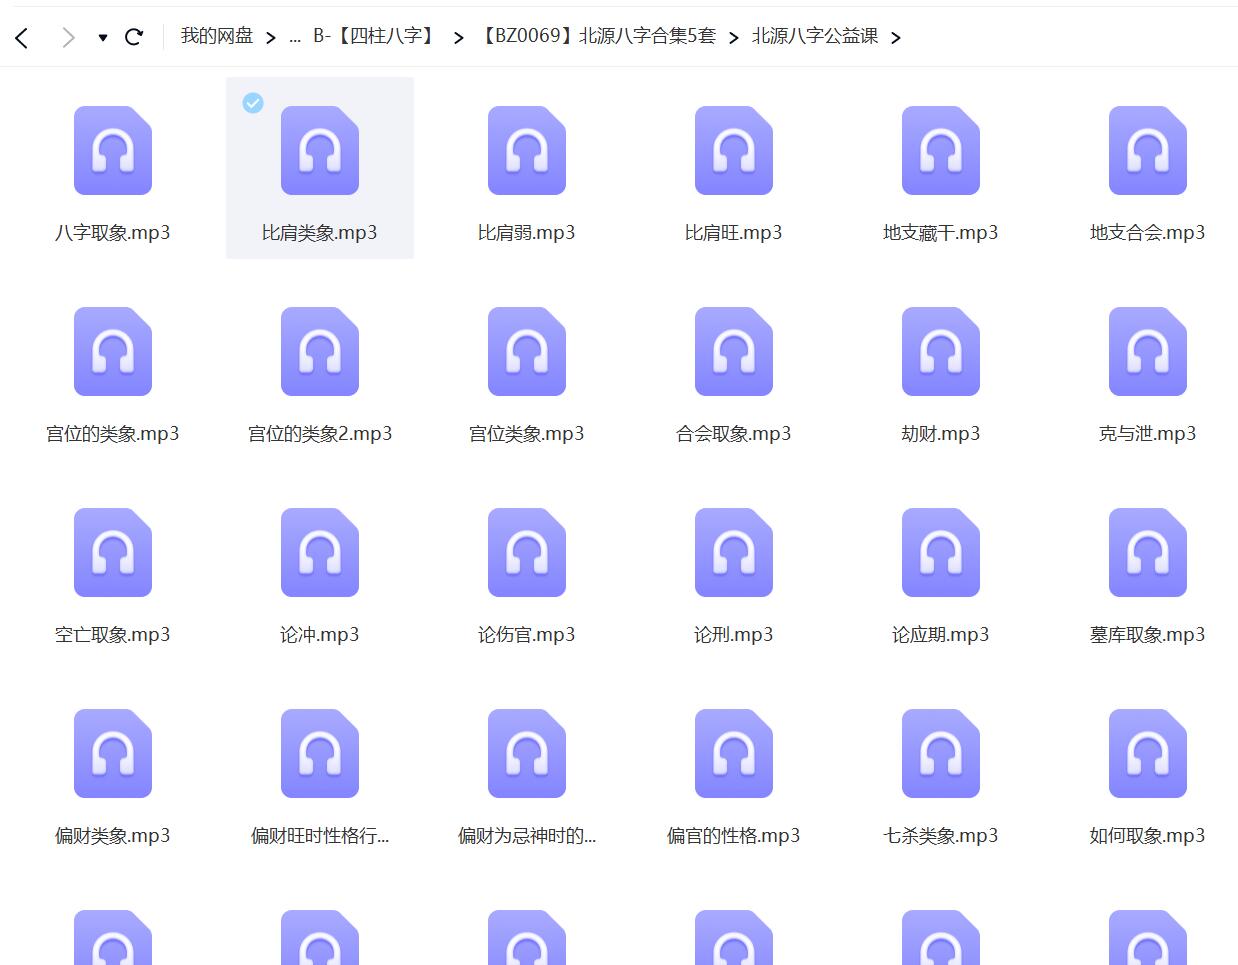Image resolution: width=1238 pixels, height=965 pixels.
Task: Open 【BZ0069】北源八字合集5套 breadcrumb folder
Action: tap(596, 36)
